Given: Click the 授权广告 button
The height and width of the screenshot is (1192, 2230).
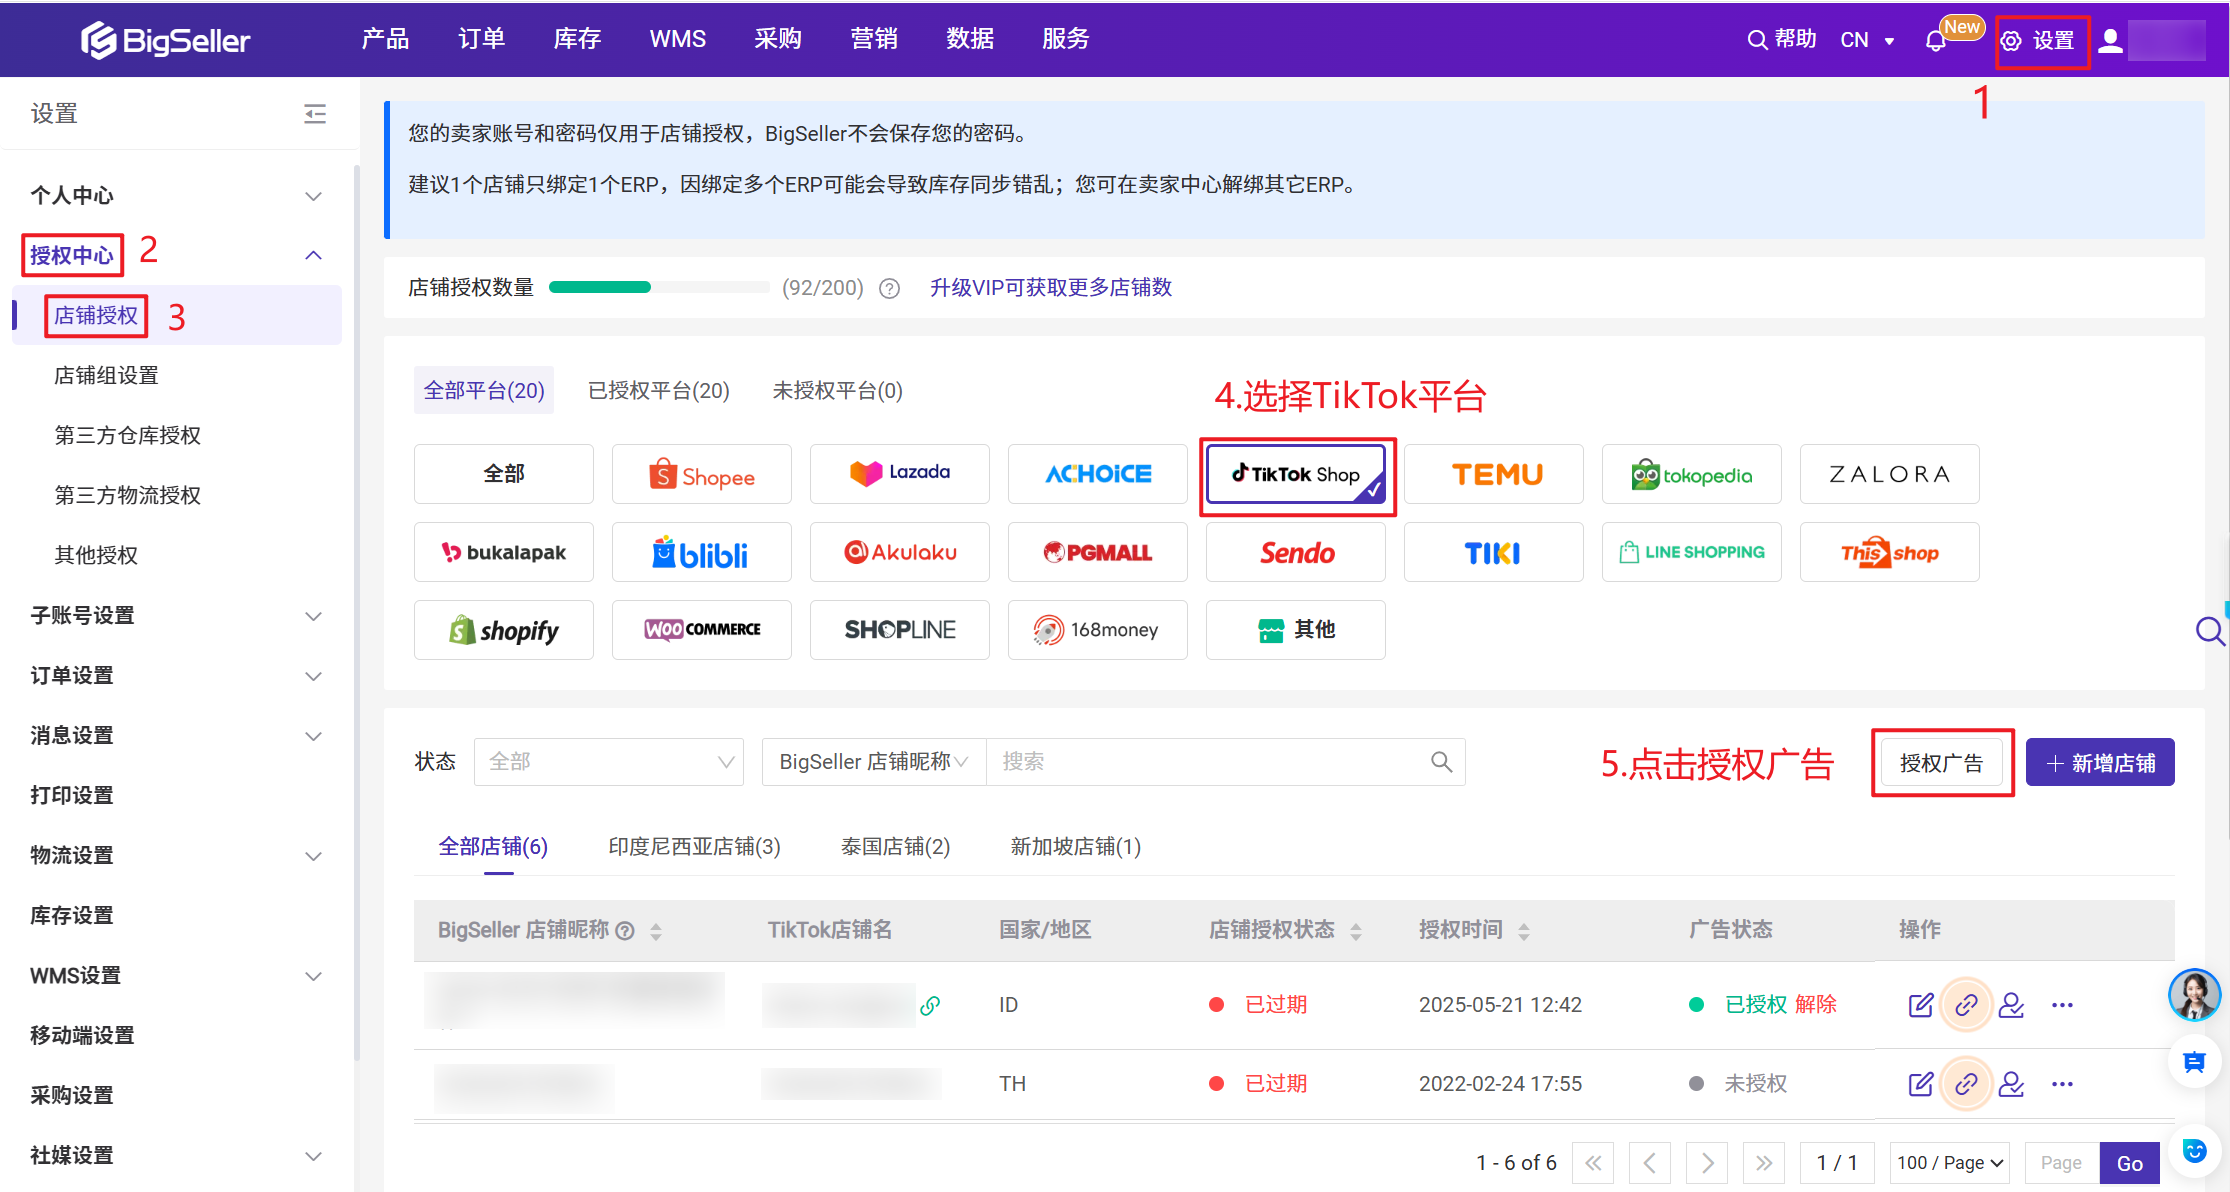Looking at the screenshot, I should point(1941,764).
